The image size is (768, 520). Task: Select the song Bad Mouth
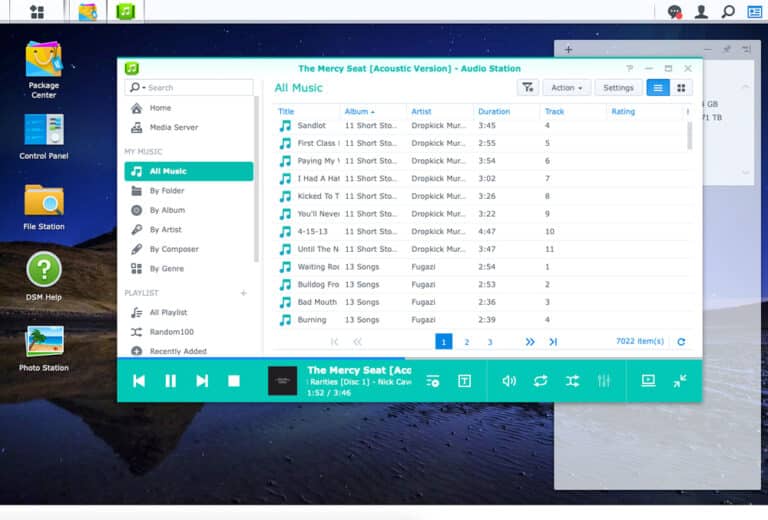click(x=480, y=302)
